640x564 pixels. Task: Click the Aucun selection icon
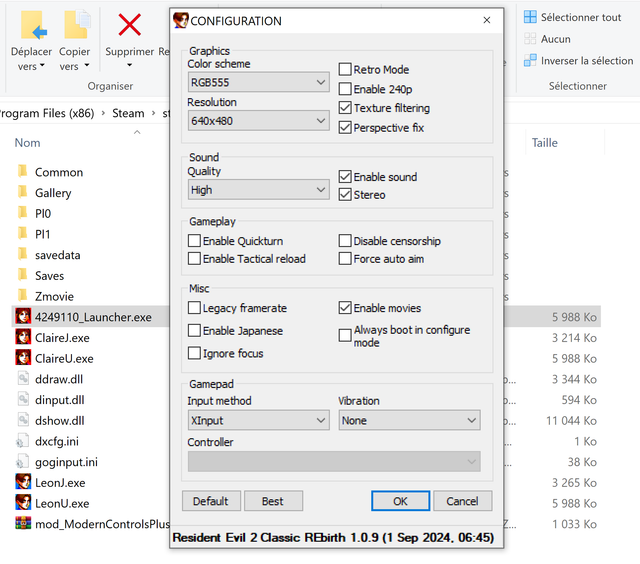[x=530, y=39]
